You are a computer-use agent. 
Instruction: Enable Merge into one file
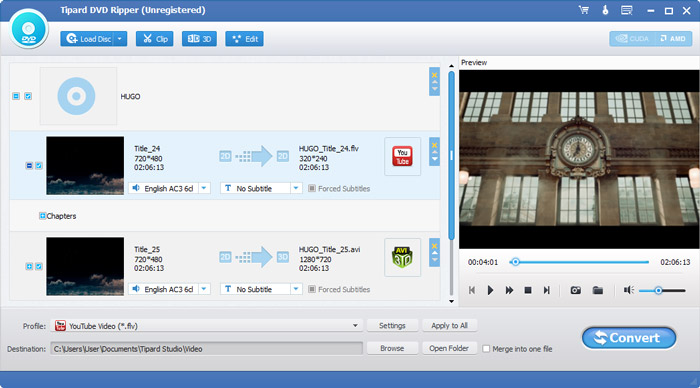tap(486, 349)
